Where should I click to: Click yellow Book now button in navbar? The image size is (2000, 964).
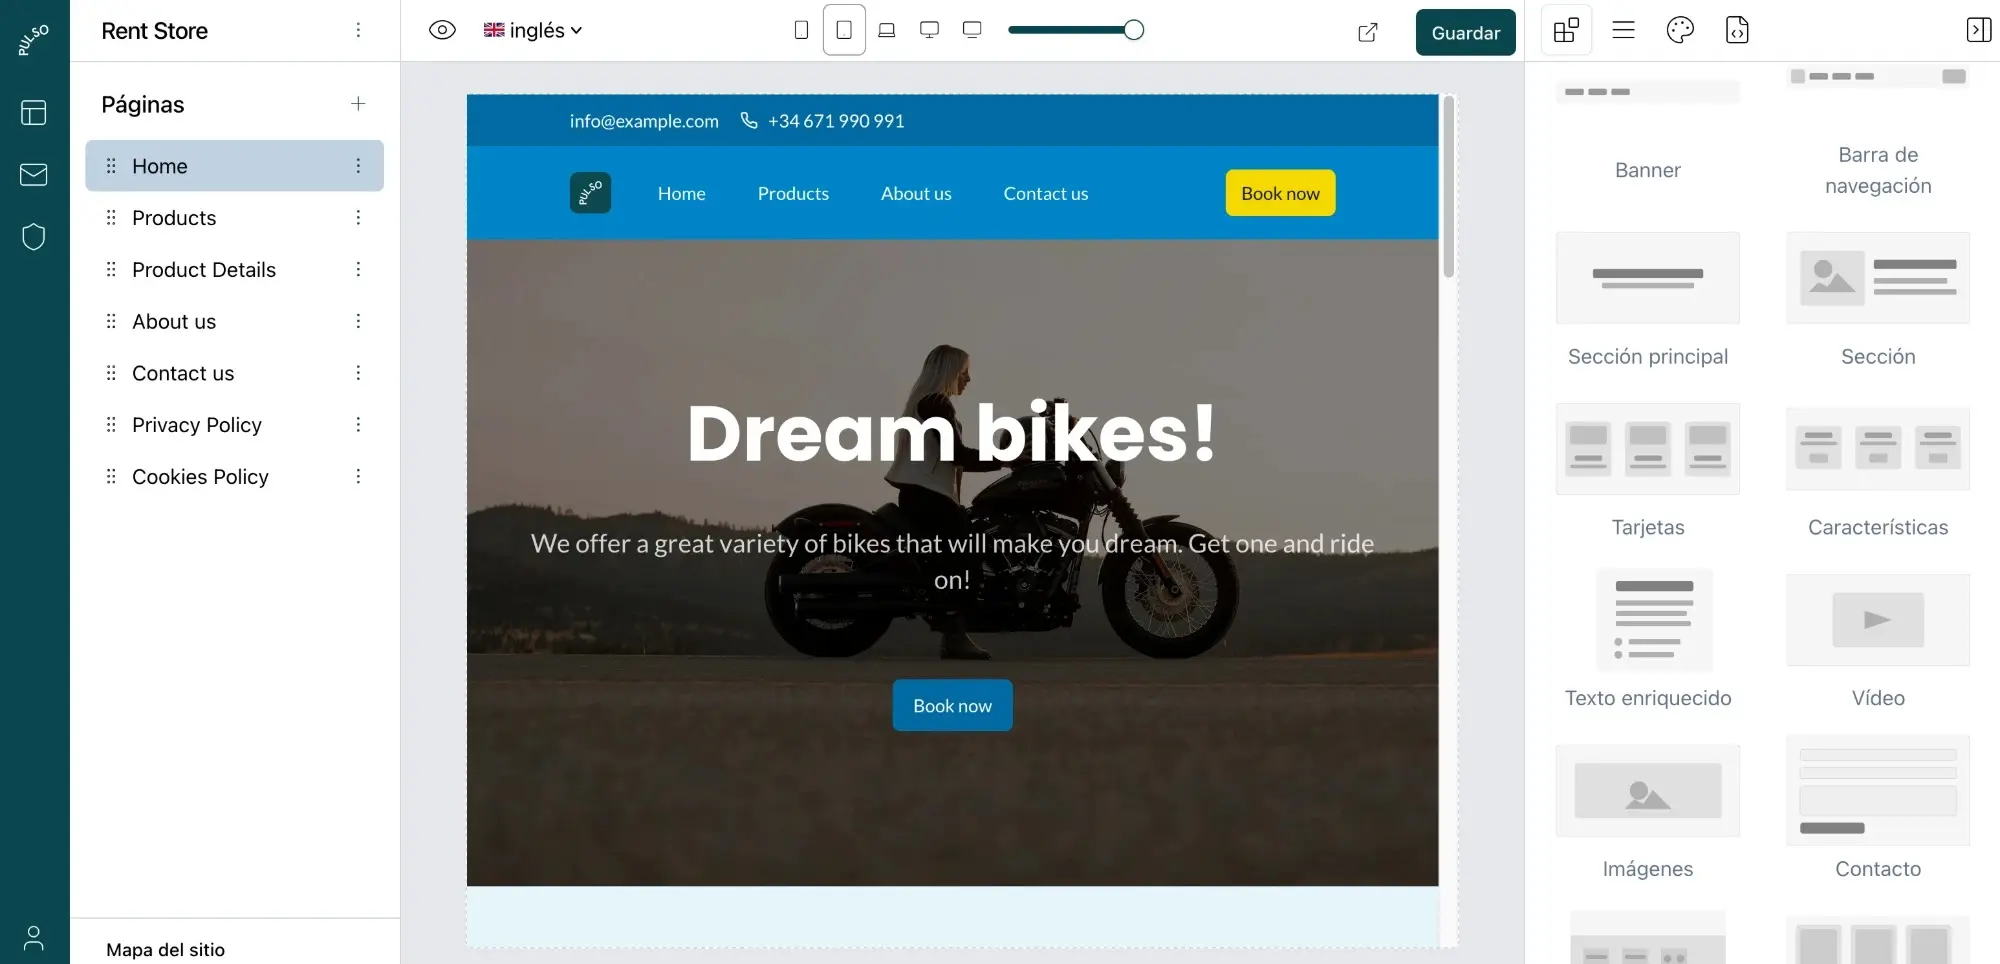pyautogui.click(x=1280, y=193)
